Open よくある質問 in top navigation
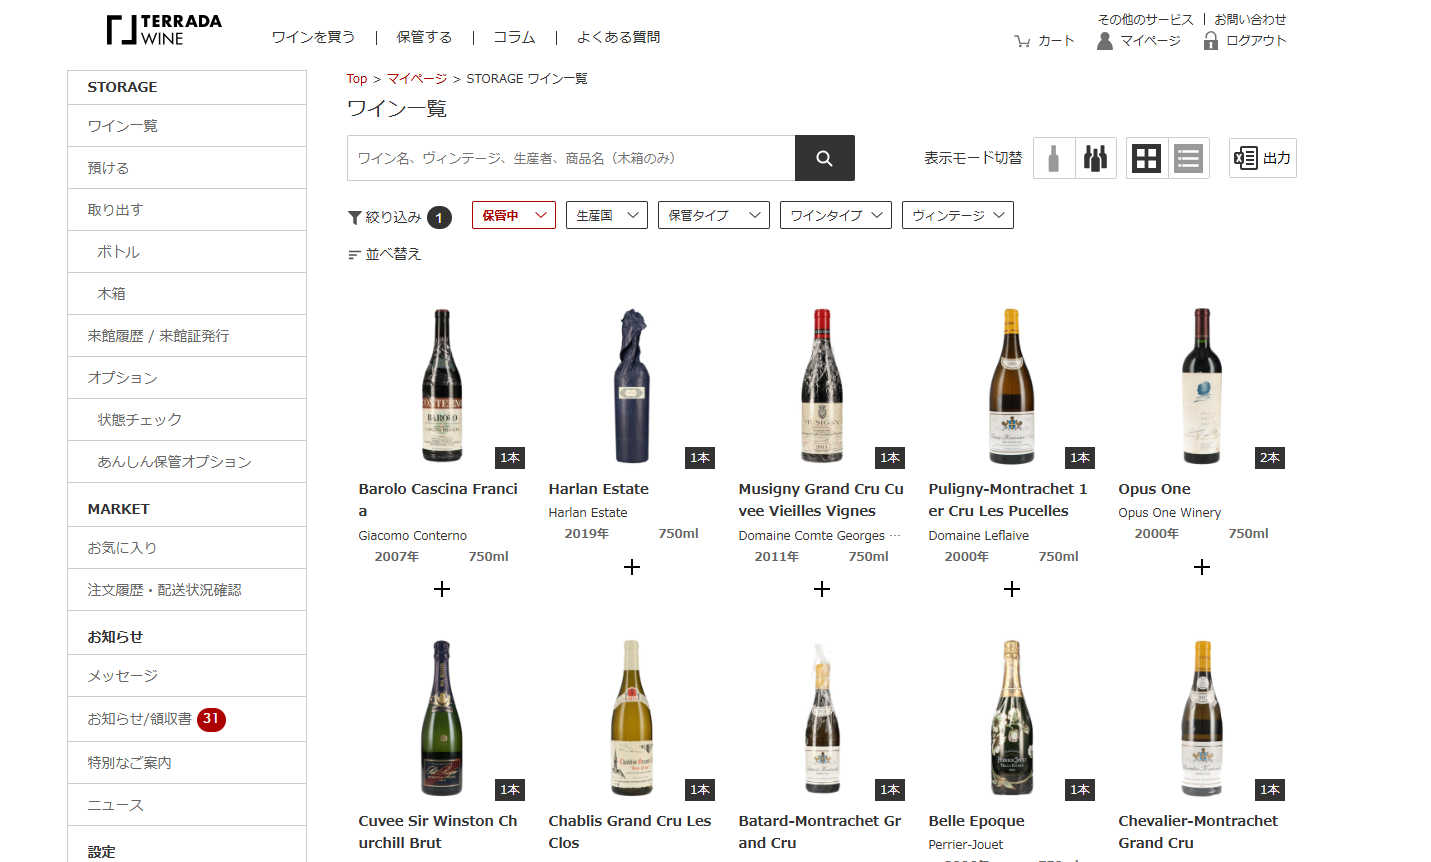1431x862 pixels. pos(618,37)
